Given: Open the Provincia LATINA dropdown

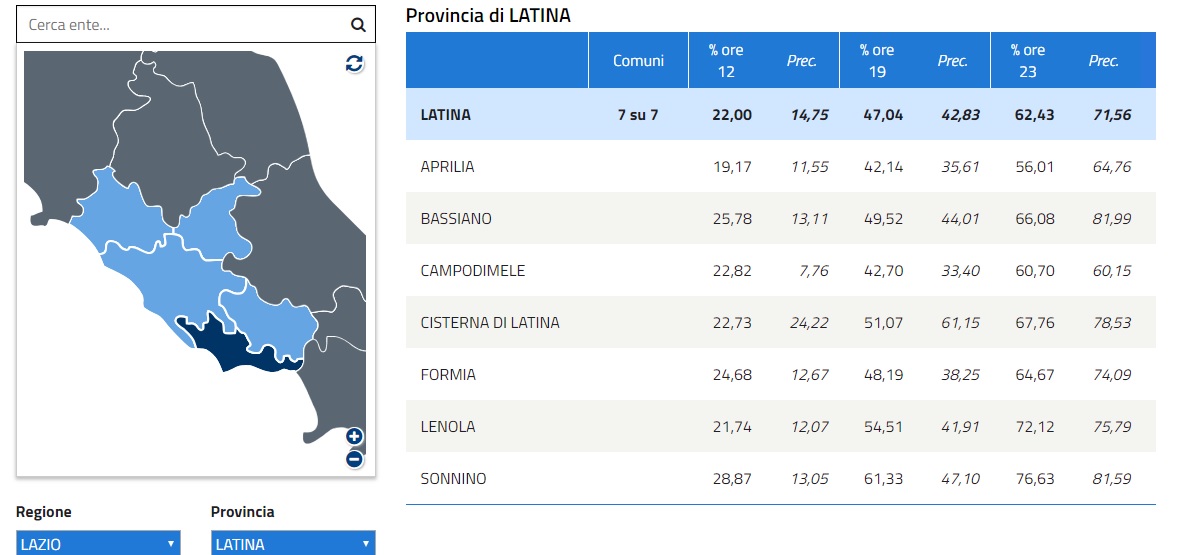Looking at the screenshot, I should pyautogui.click(x=293, y=544).
